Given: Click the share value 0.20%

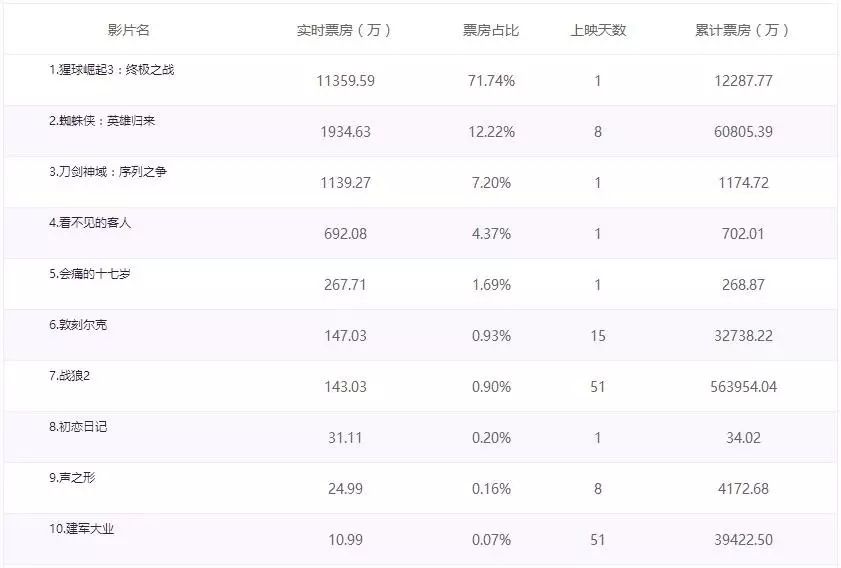Looking at the screenshot, I should tap(491, 438).
